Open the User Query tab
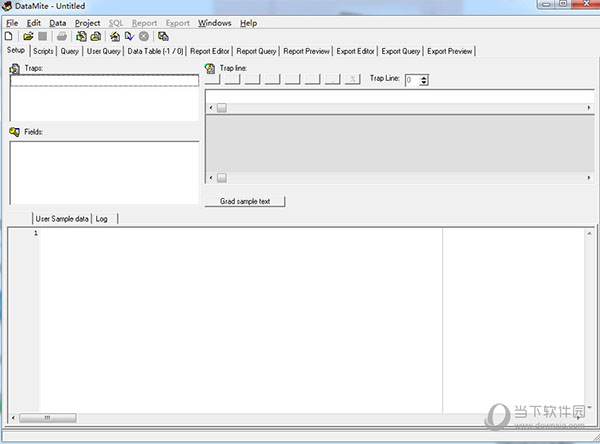Viewport: 600px width, 444px height. pyautogui.click(x=103, y=51)
